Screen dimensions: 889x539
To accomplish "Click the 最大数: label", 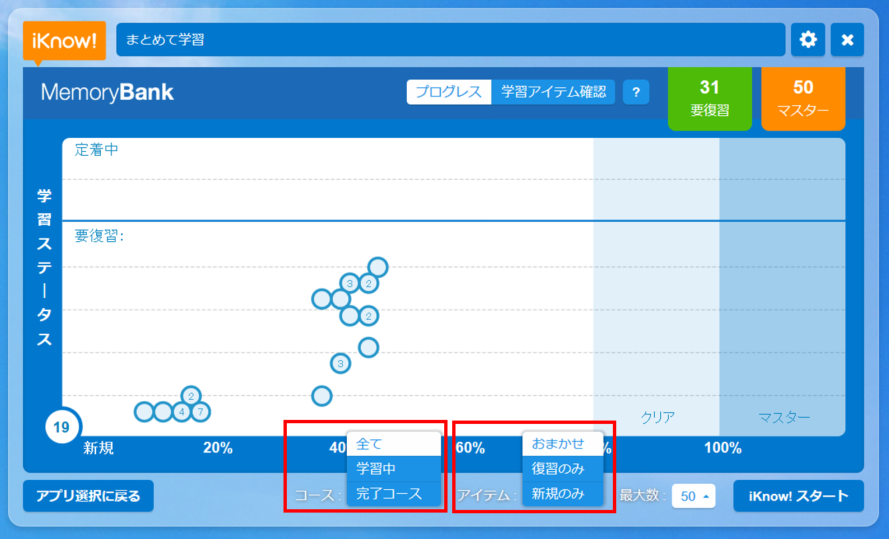I will 642,495.
